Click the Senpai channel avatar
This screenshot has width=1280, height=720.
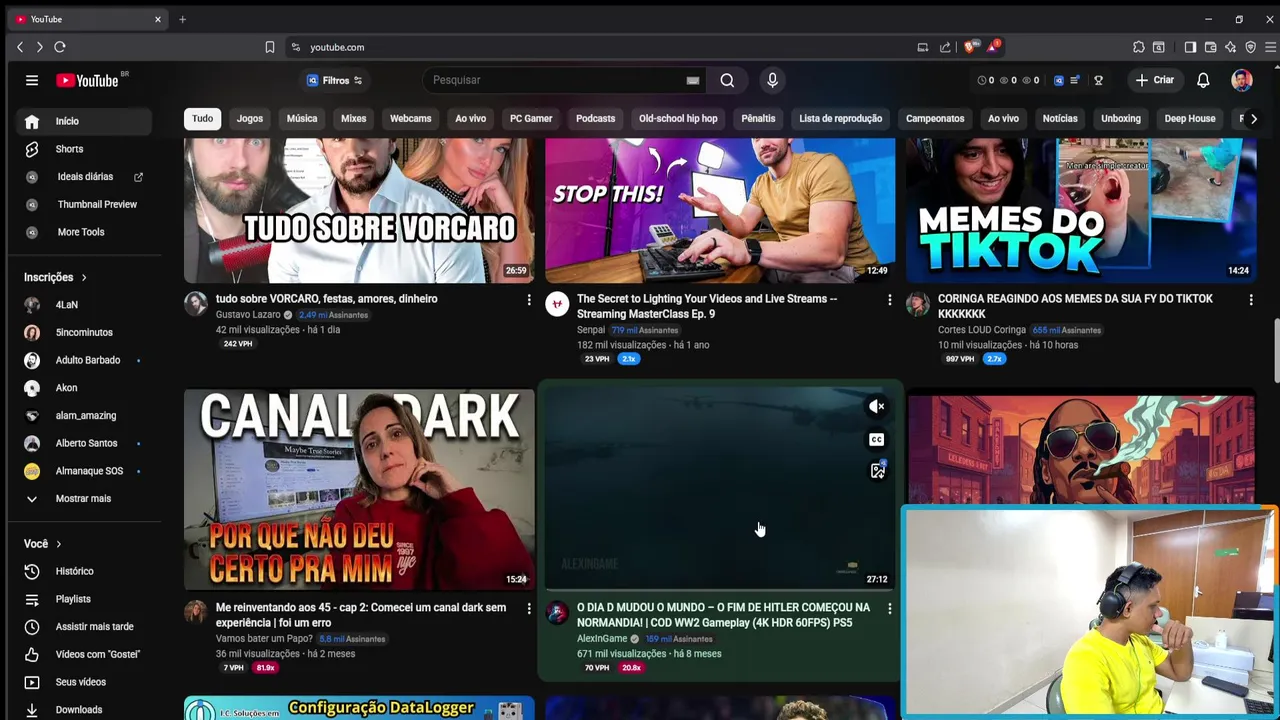557,304
